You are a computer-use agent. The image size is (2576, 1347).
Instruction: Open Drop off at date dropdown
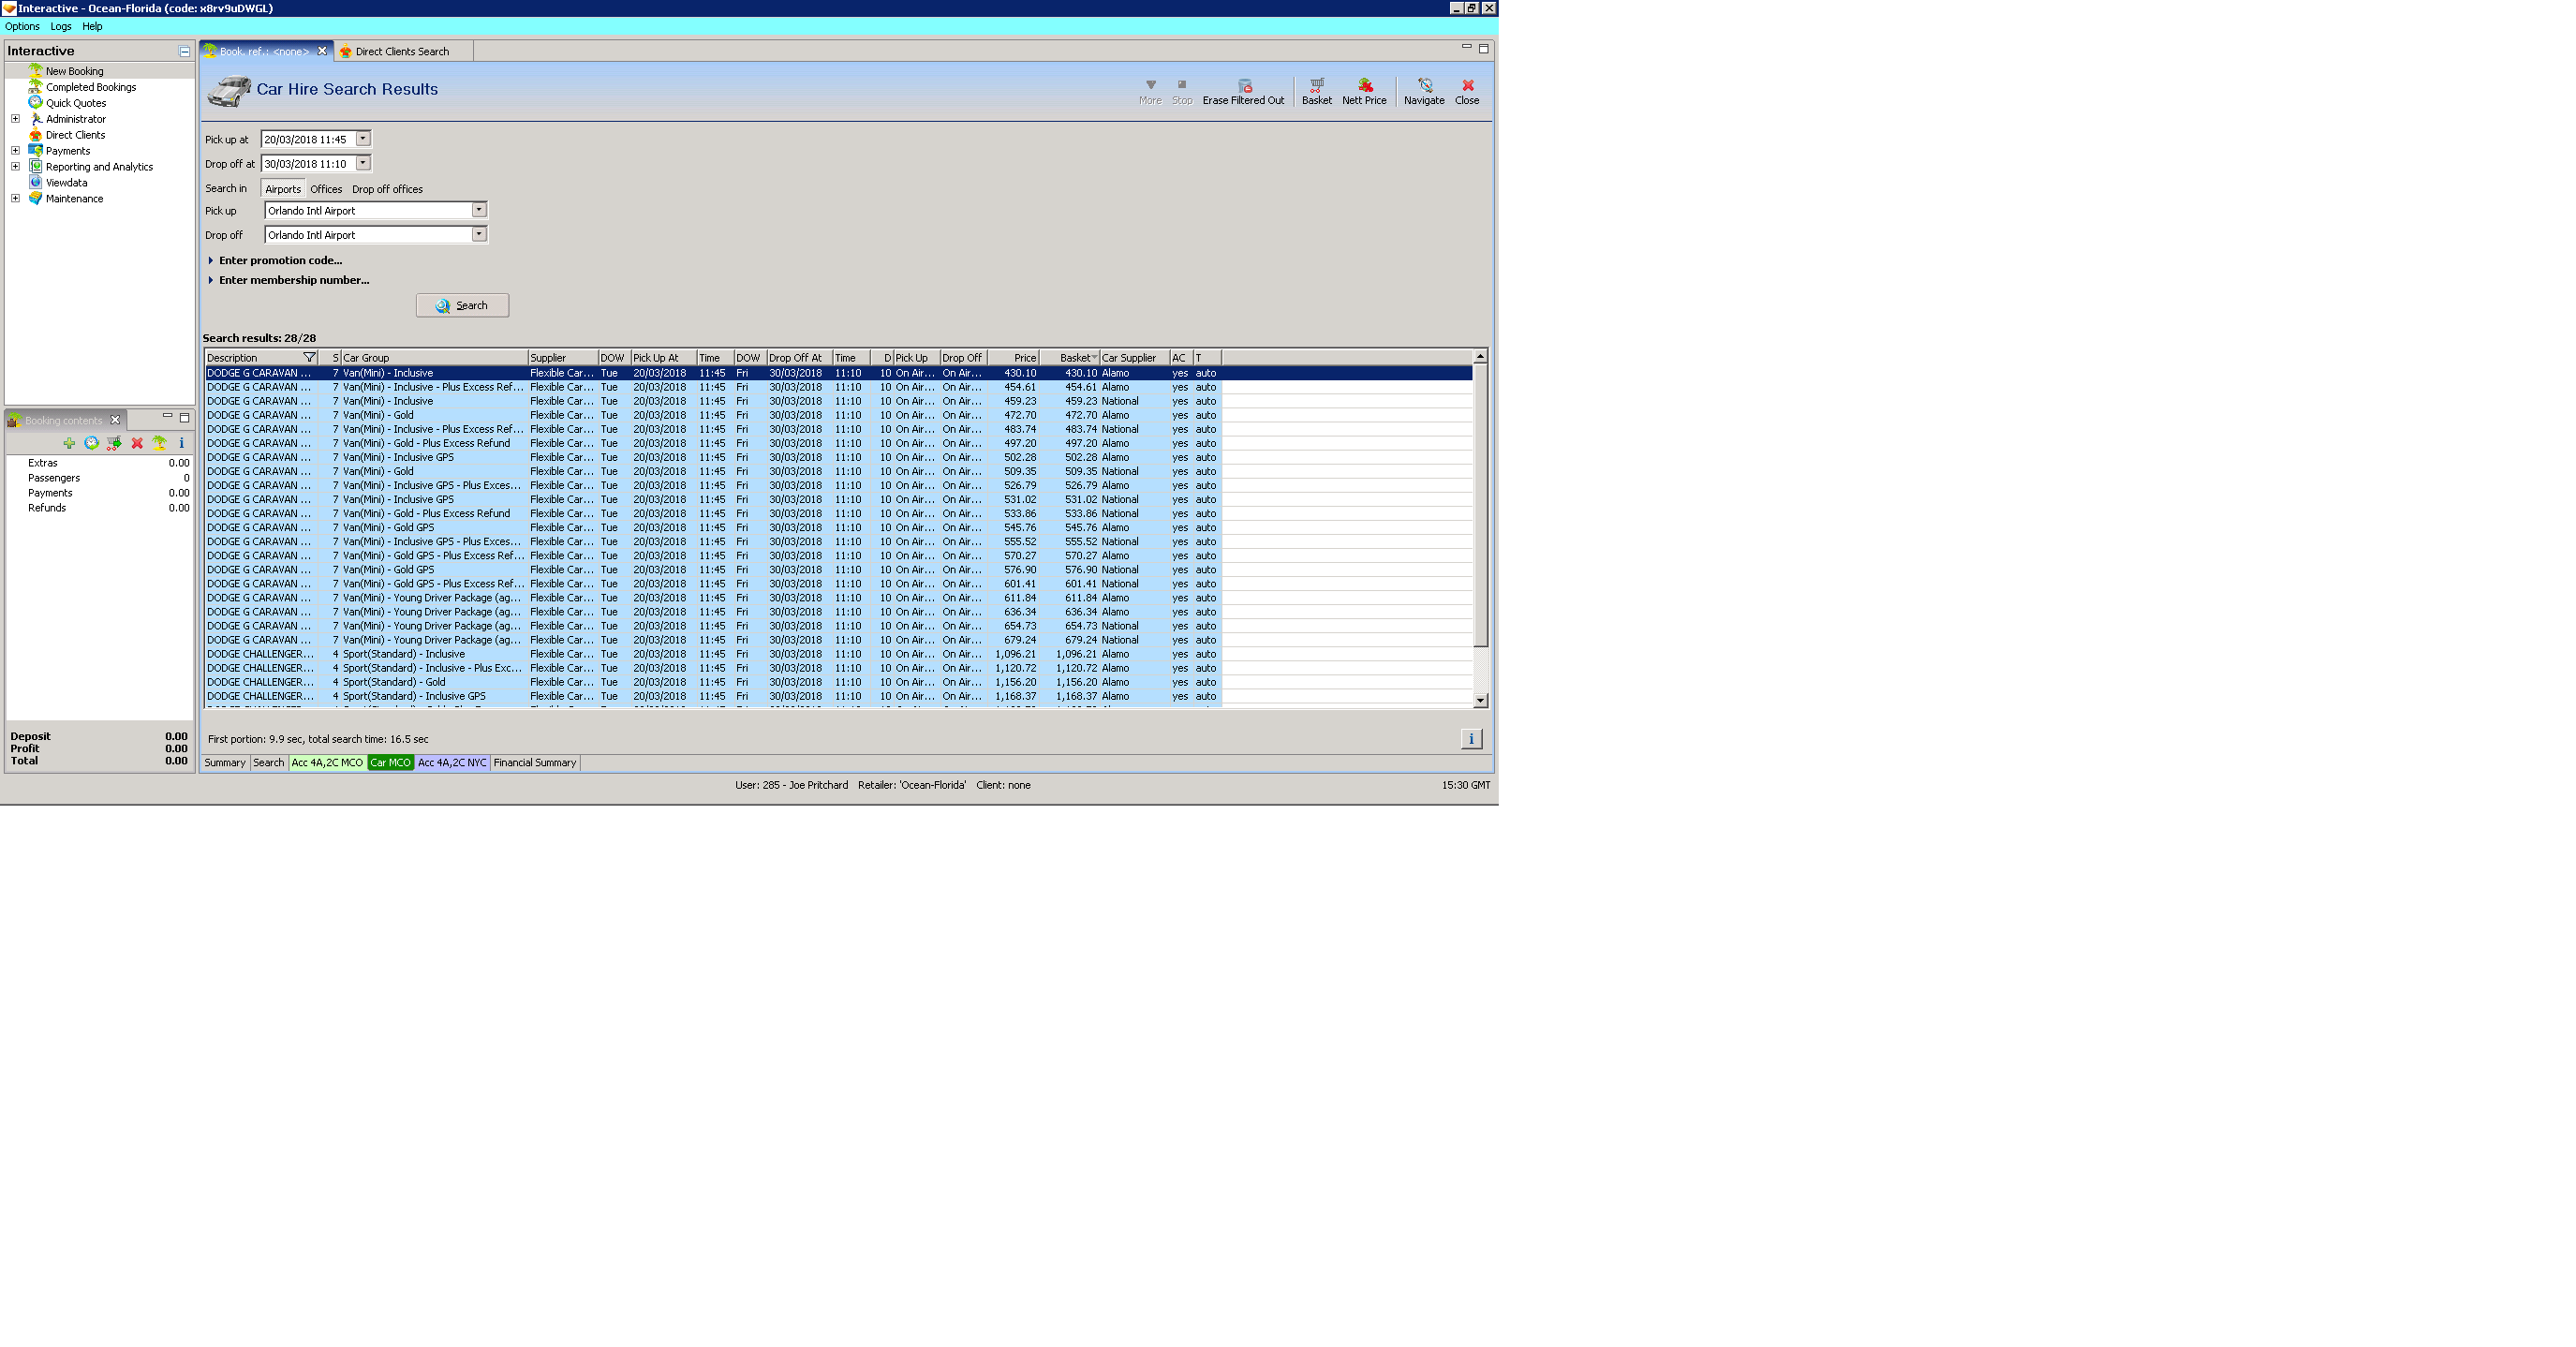pyautogui.click(x=363, y=163)
